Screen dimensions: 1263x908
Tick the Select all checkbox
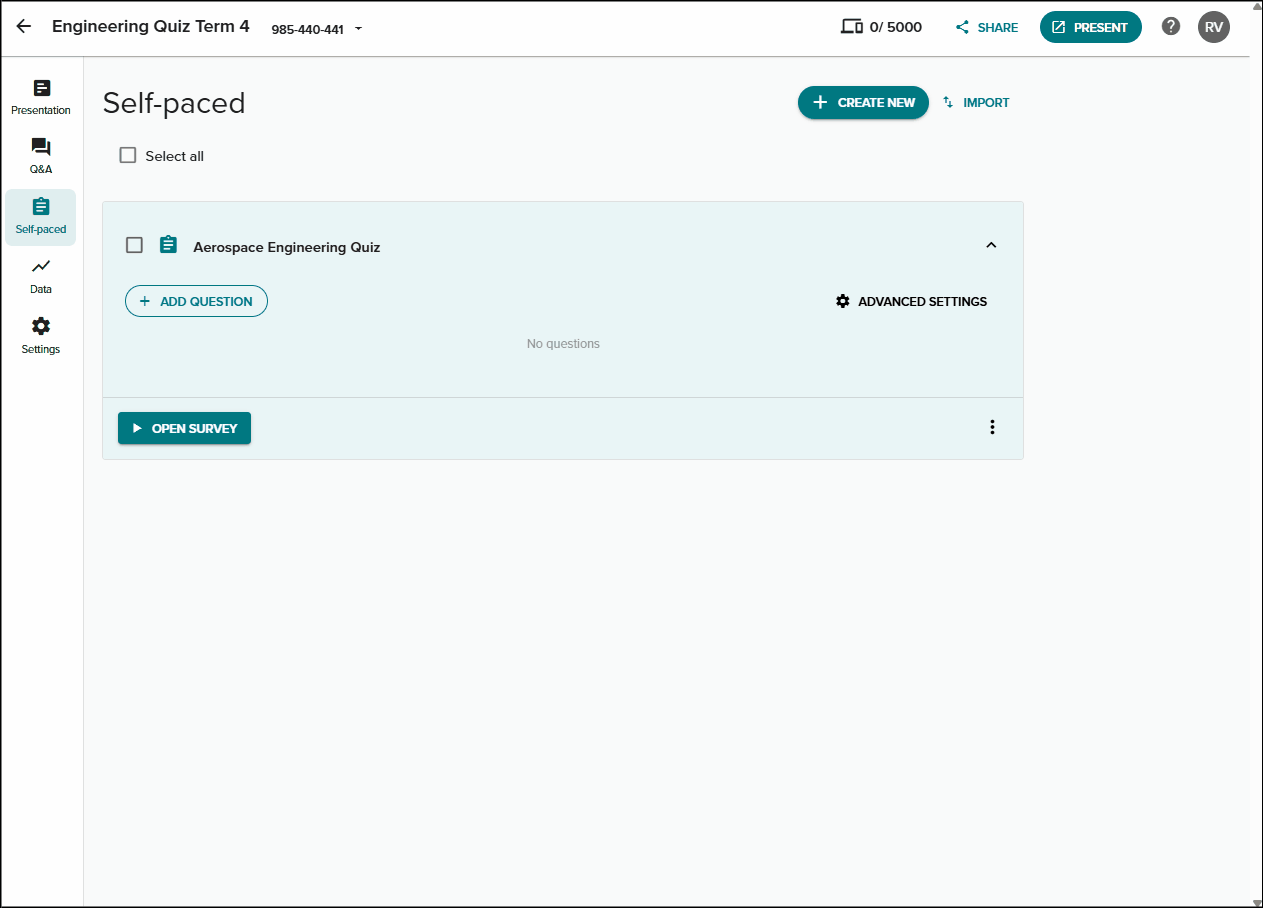pos(128,155)
